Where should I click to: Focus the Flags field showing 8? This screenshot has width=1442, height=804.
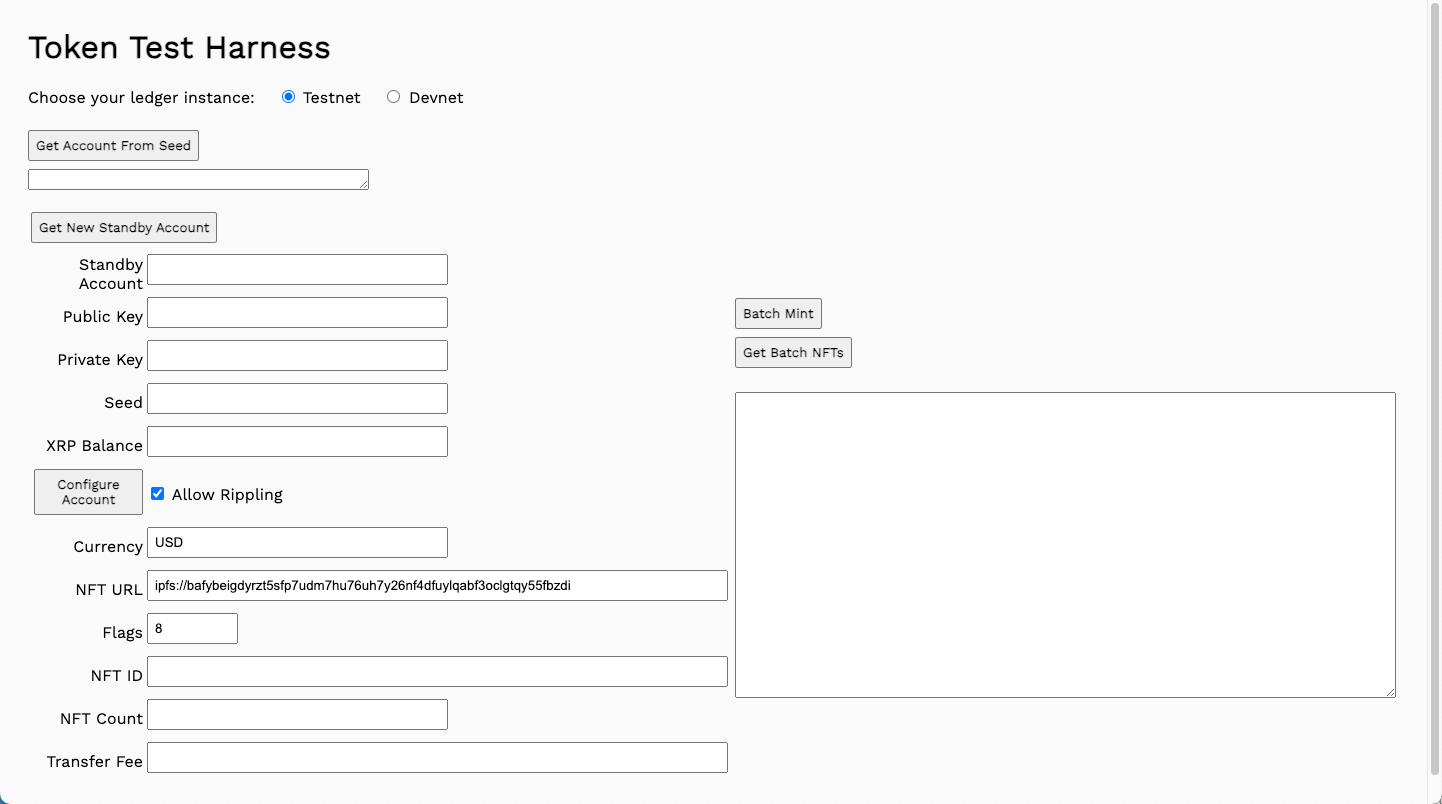[192, 629]
